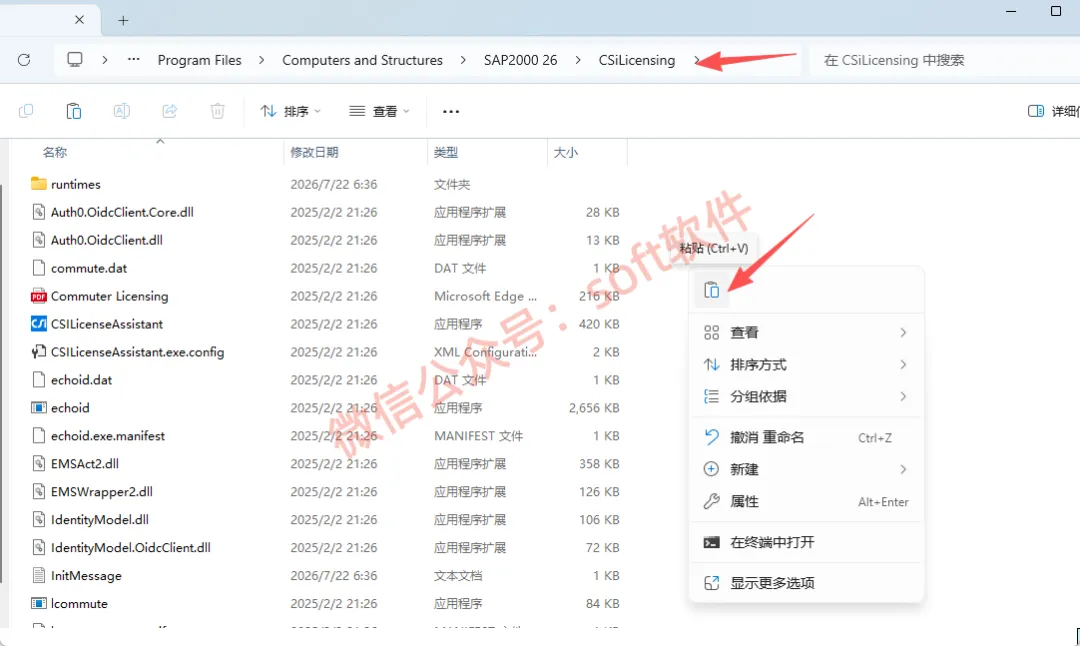This screenshot has height=646, width=1080.
Task: Click the runtimes folder icon
Action: [x=39, y=184]
